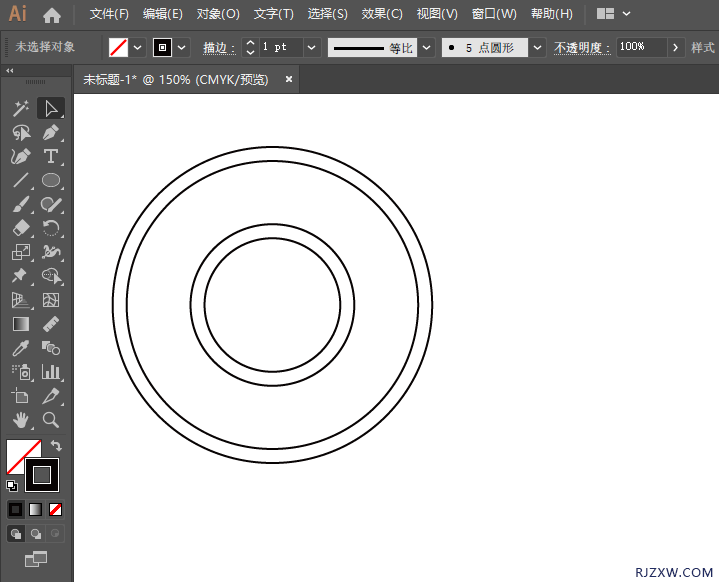The image size is (719, 582).
Task: Expand the opacity options arrow
Action: coord(675,47)
